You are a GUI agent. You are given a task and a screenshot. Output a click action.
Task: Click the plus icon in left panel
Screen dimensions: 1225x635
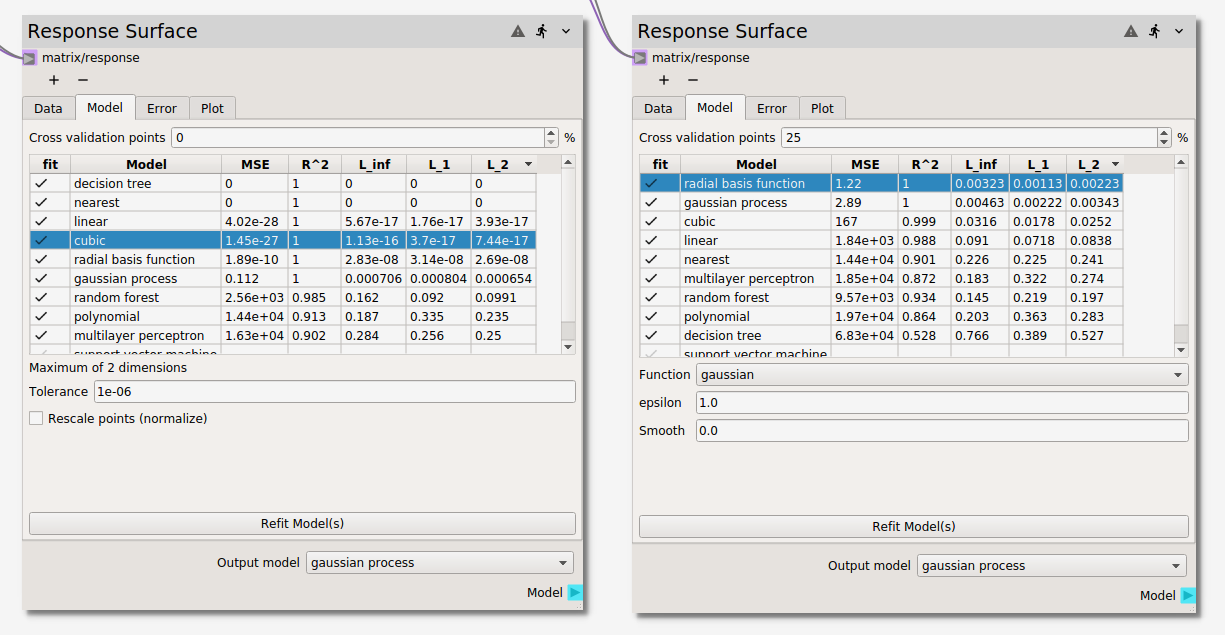point(53,80)
